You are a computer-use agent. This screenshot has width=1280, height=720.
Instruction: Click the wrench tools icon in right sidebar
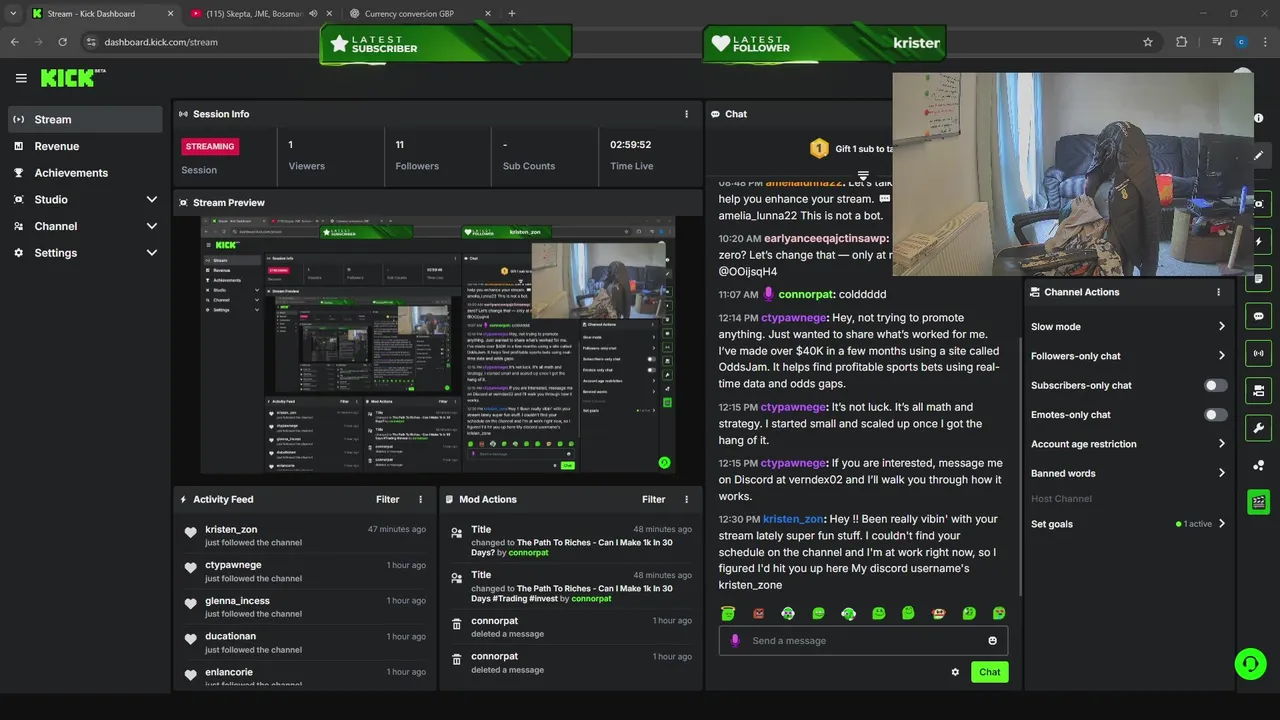(x=1258, y=428)
